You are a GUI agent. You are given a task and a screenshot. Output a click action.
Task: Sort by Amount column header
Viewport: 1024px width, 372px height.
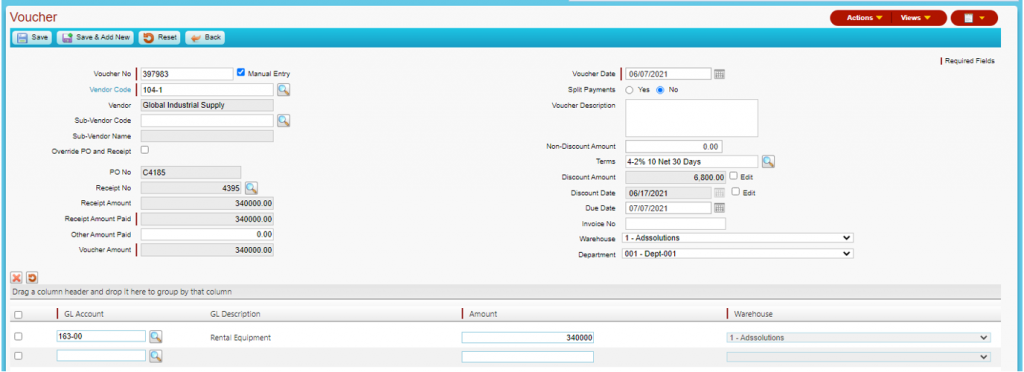pyautogui.click(x=483, y=314)
